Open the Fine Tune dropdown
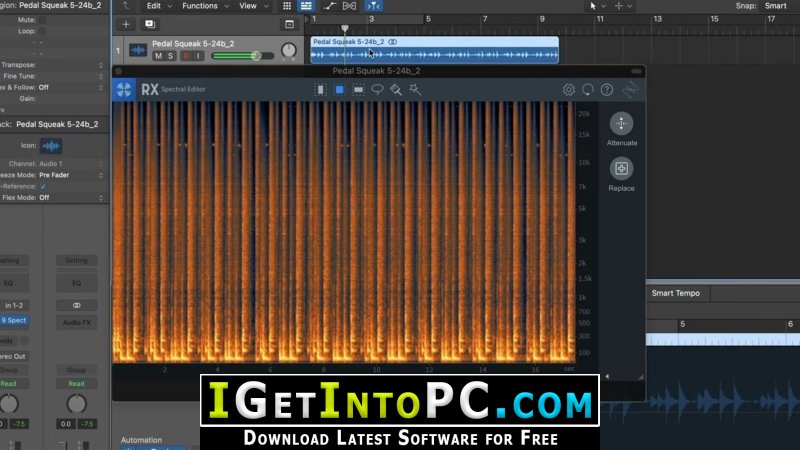Viewport: 800px width, 450px height. coord(101,76)
